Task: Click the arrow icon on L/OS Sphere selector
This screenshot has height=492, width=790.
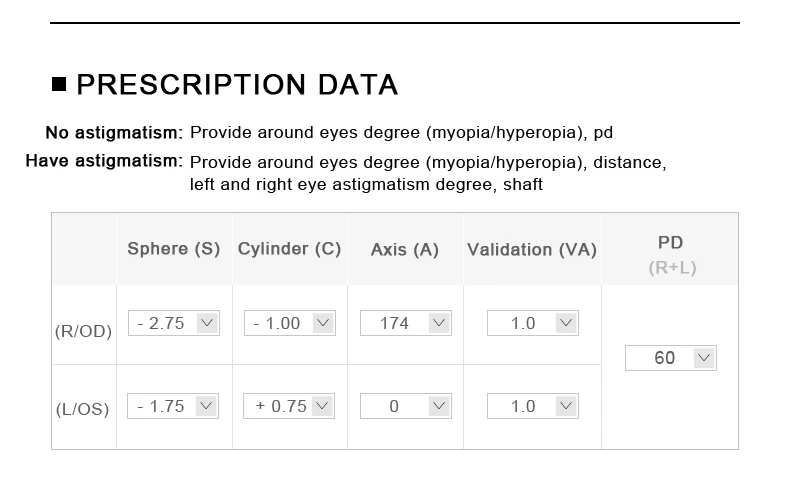Action: tap(206, 406)
